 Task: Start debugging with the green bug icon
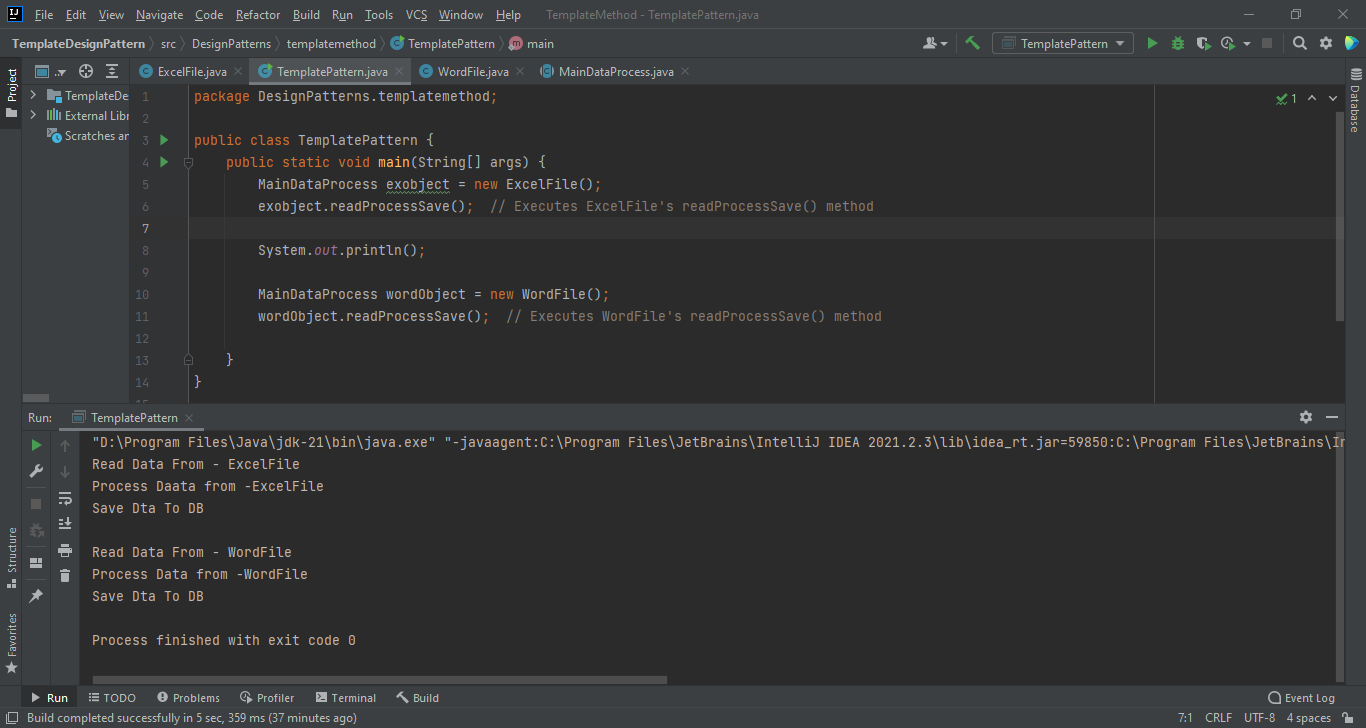pos(1177,43)
